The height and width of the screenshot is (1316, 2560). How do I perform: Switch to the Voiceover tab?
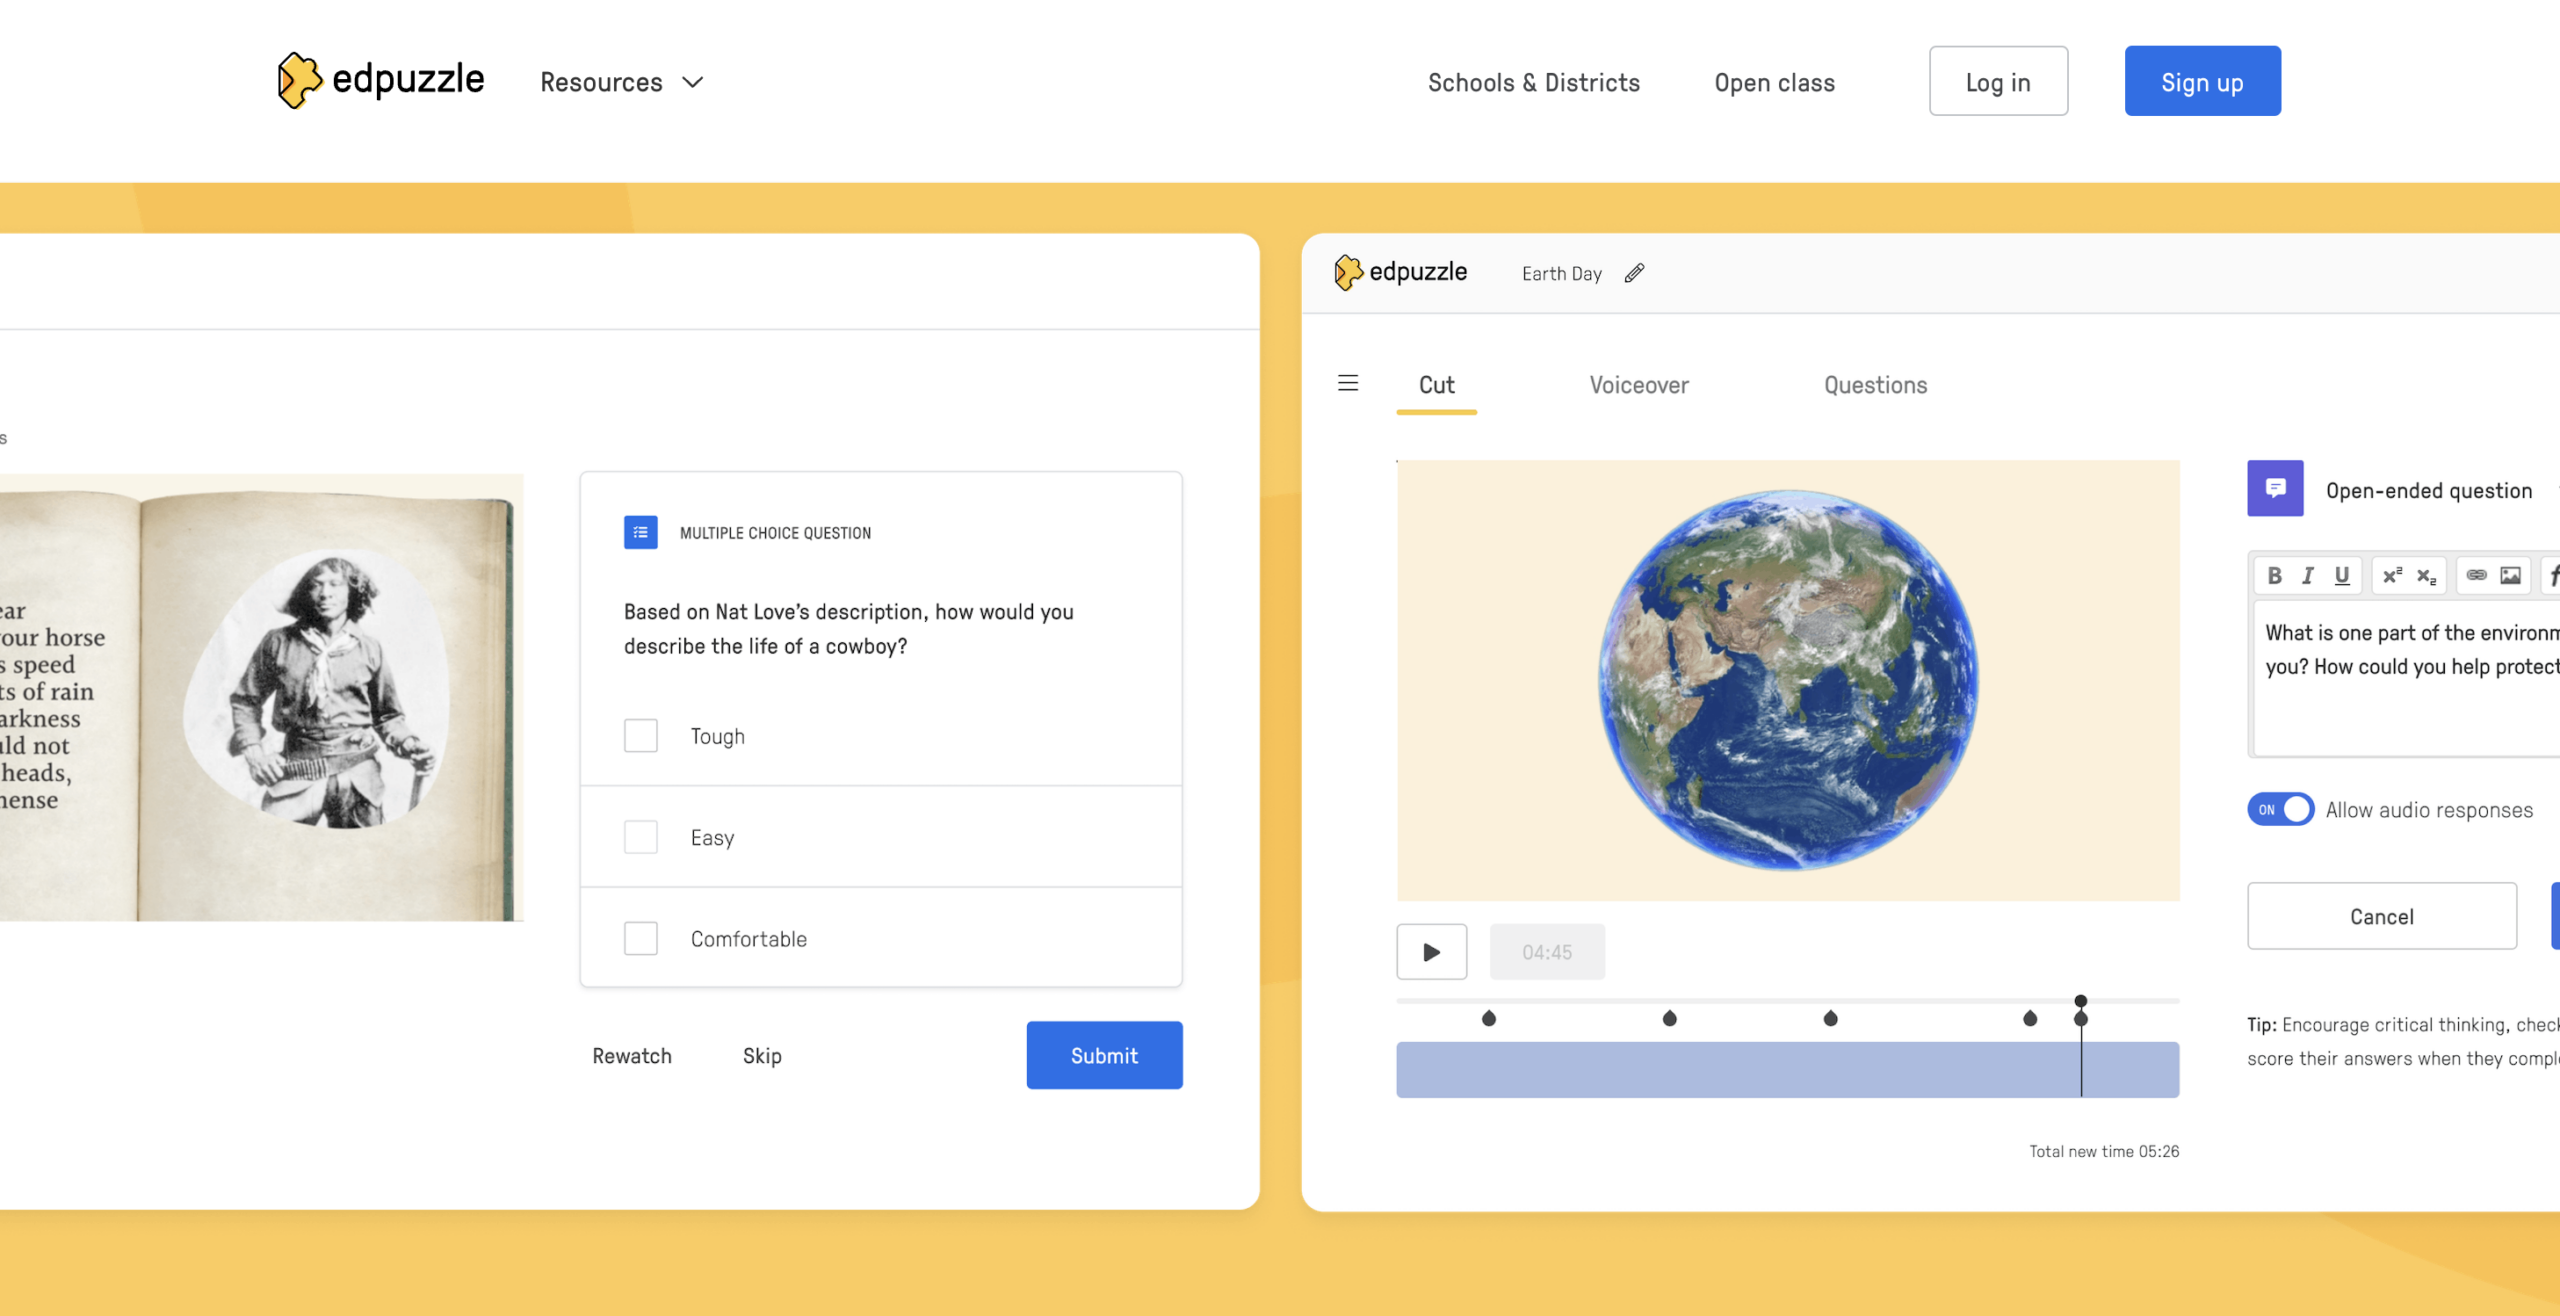[x=1638, y=385]
